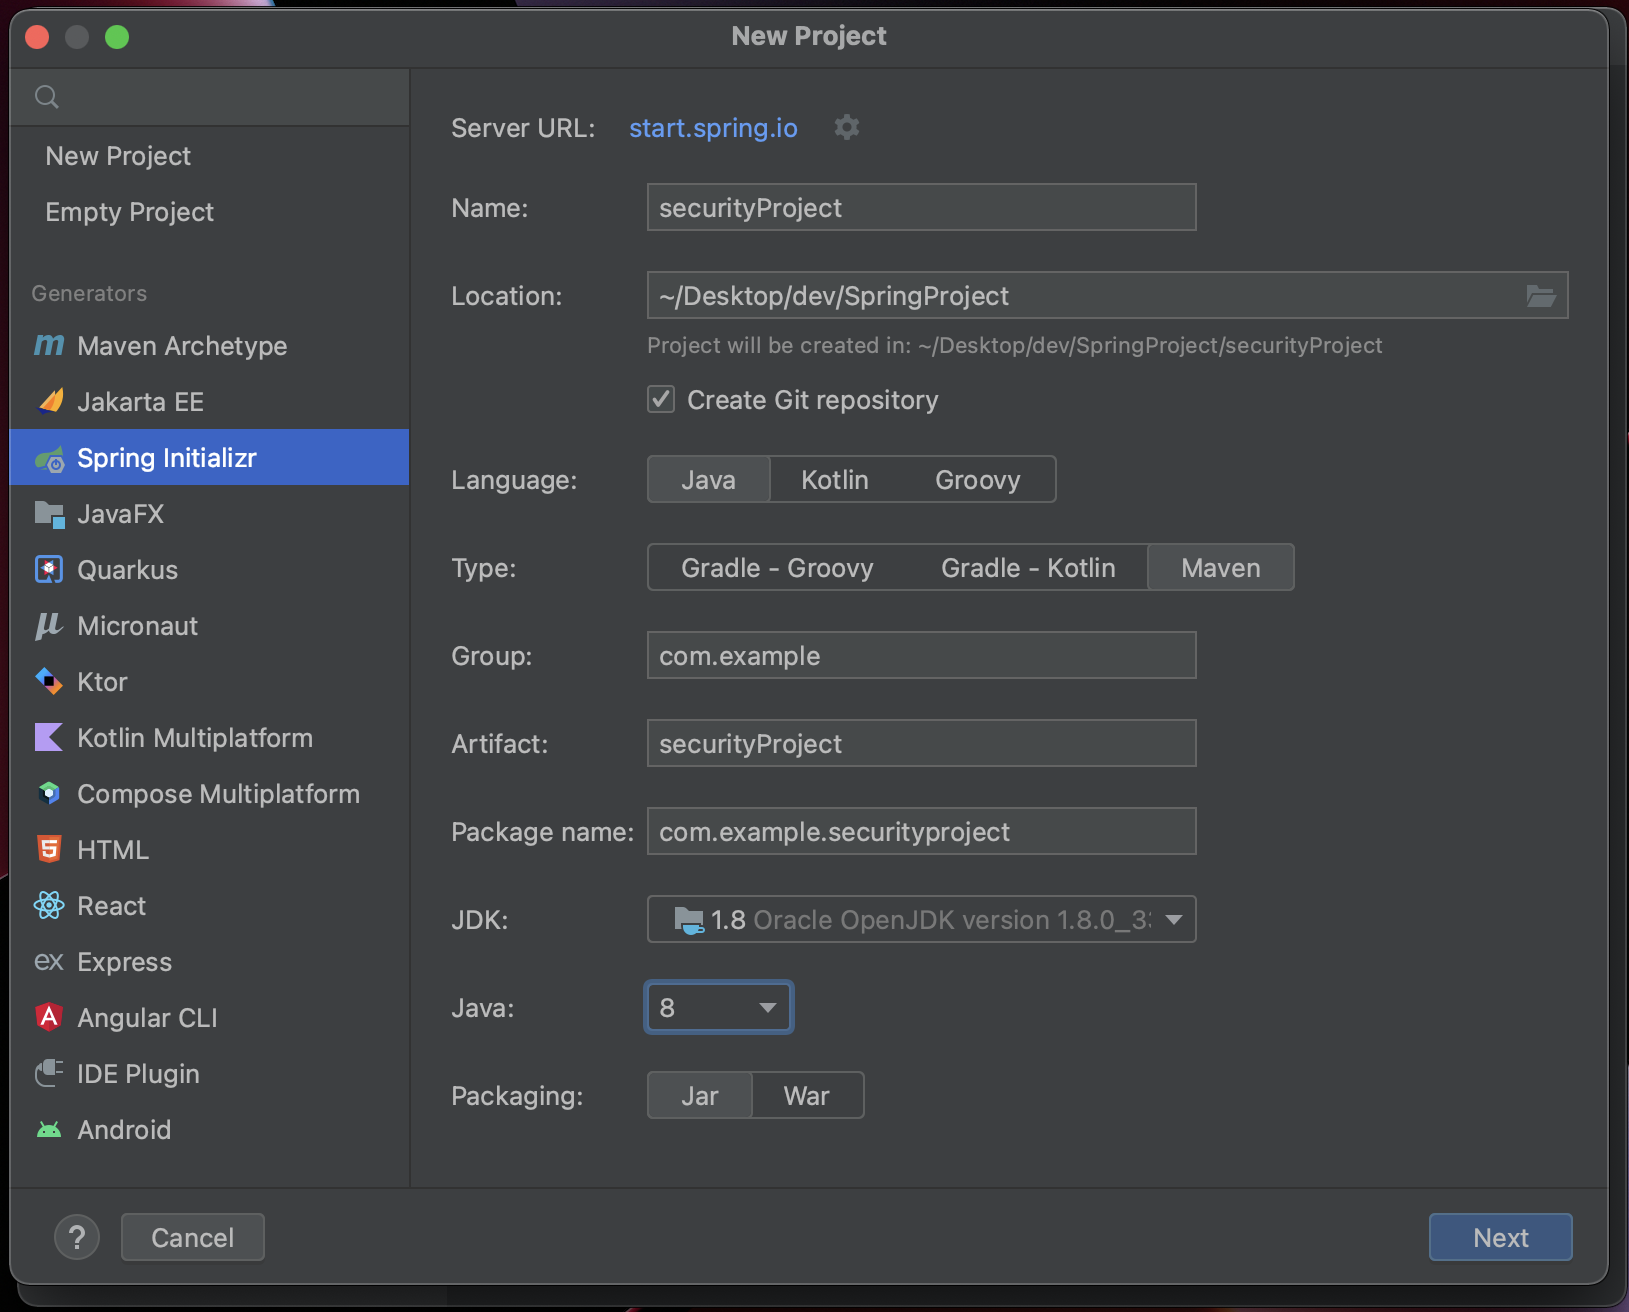Click the Maven Archetype icon
The width and height of the screenshot is (1629, 1312).
[49, 345]
